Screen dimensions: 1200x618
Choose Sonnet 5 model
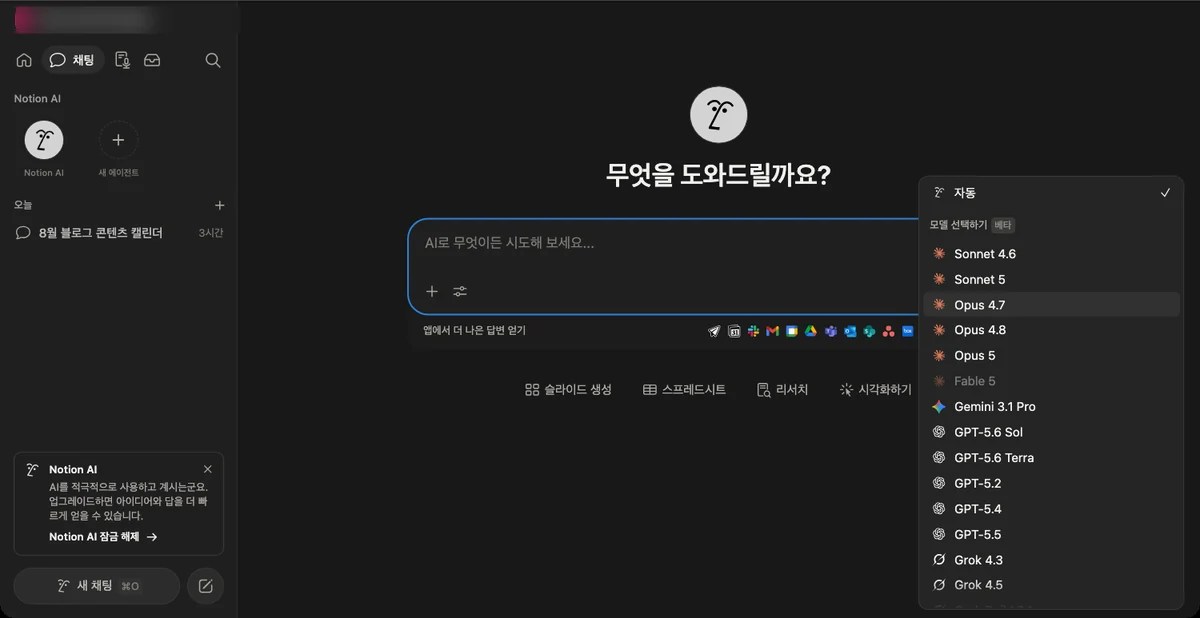pos(1051,279)
